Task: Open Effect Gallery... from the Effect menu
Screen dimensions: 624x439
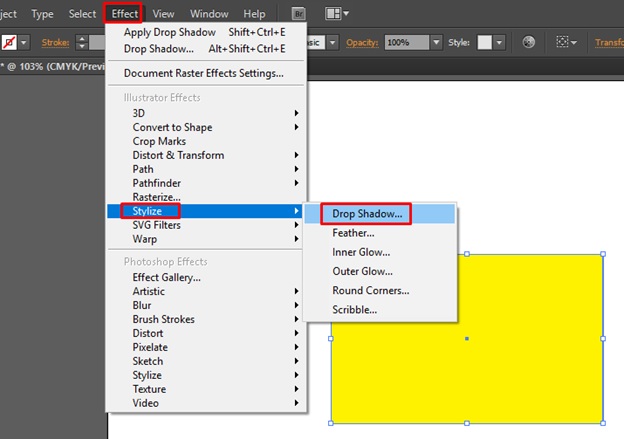Action: 166,277
